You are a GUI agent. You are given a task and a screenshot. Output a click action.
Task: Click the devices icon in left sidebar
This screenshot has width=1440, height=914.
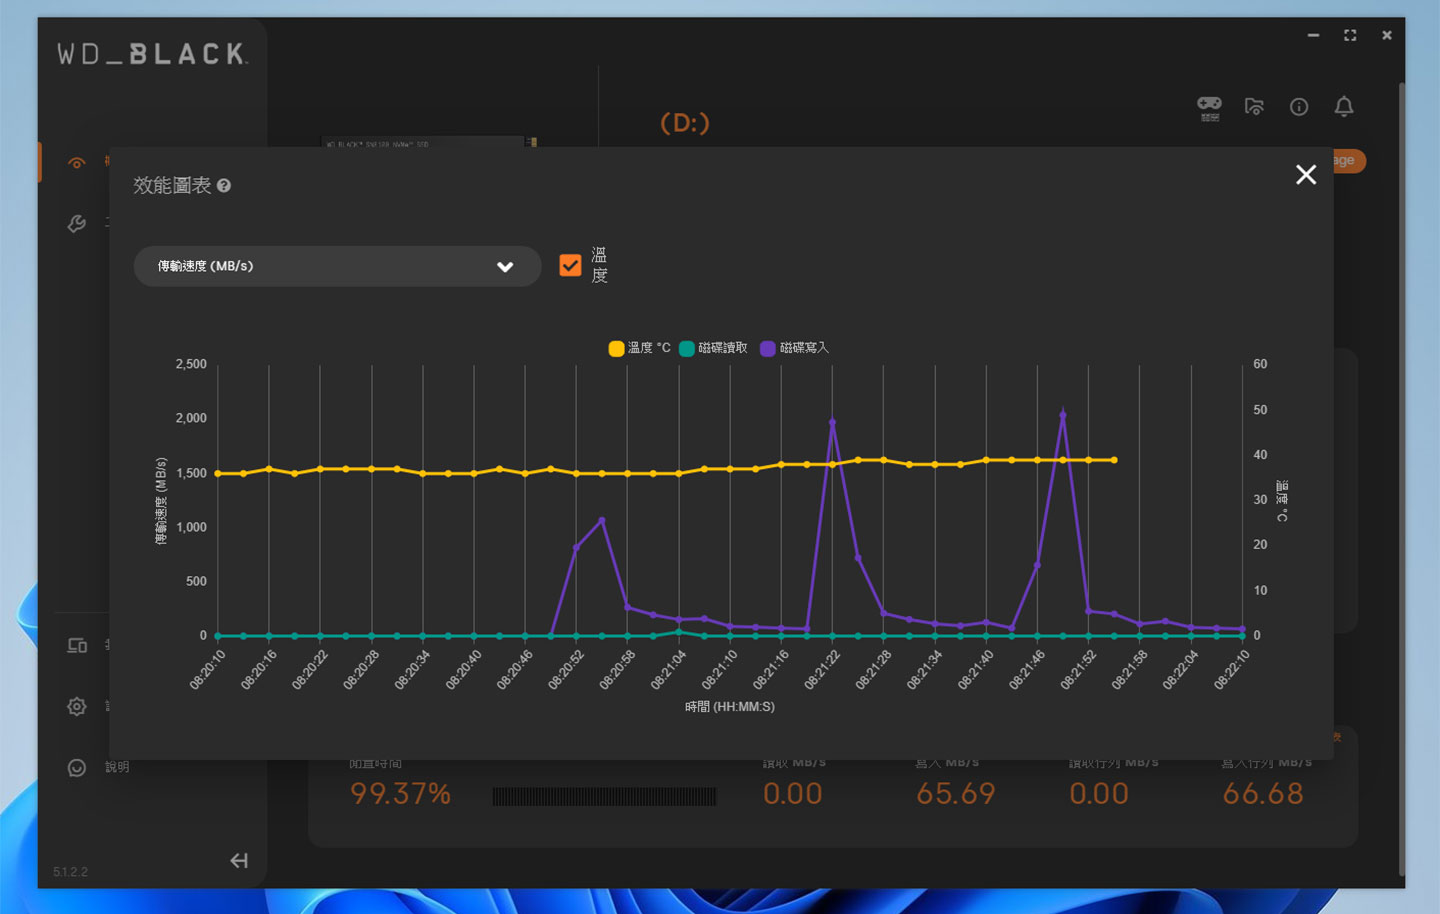(77, 646)
